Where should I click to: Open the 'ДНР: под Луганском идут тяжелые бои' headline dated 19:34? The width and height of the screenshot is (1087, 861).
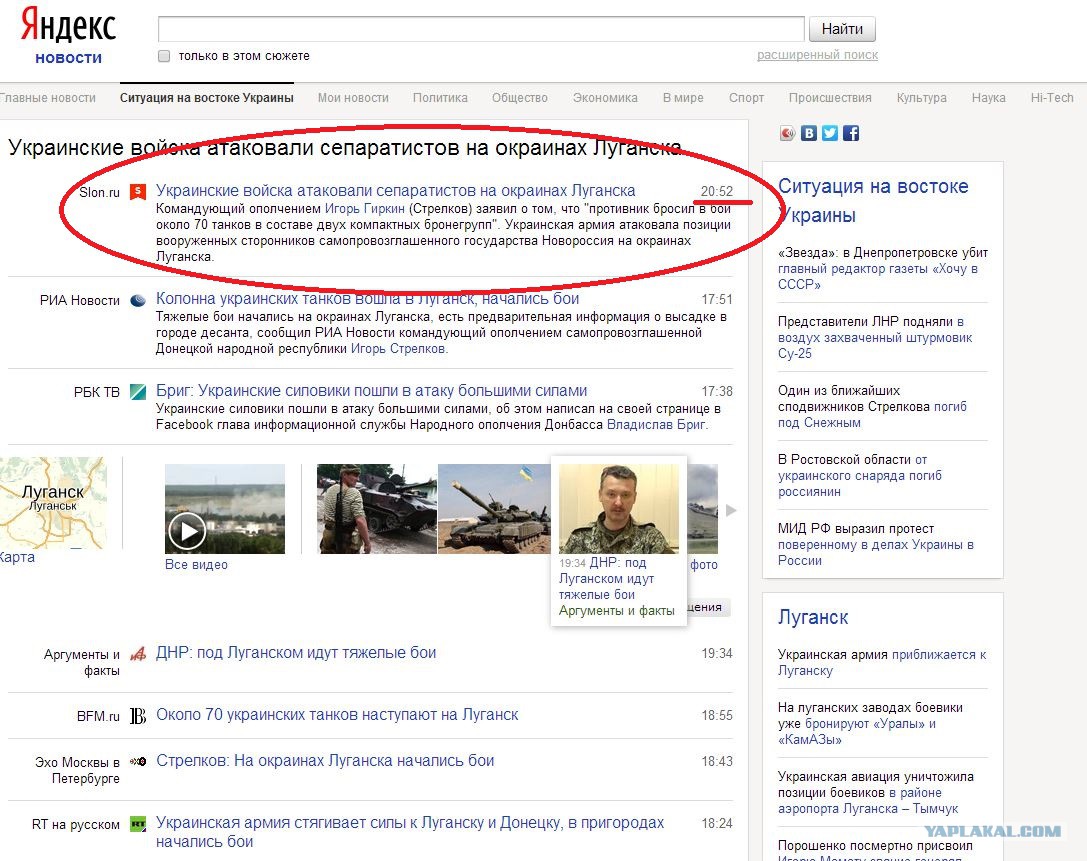point(296,653)
